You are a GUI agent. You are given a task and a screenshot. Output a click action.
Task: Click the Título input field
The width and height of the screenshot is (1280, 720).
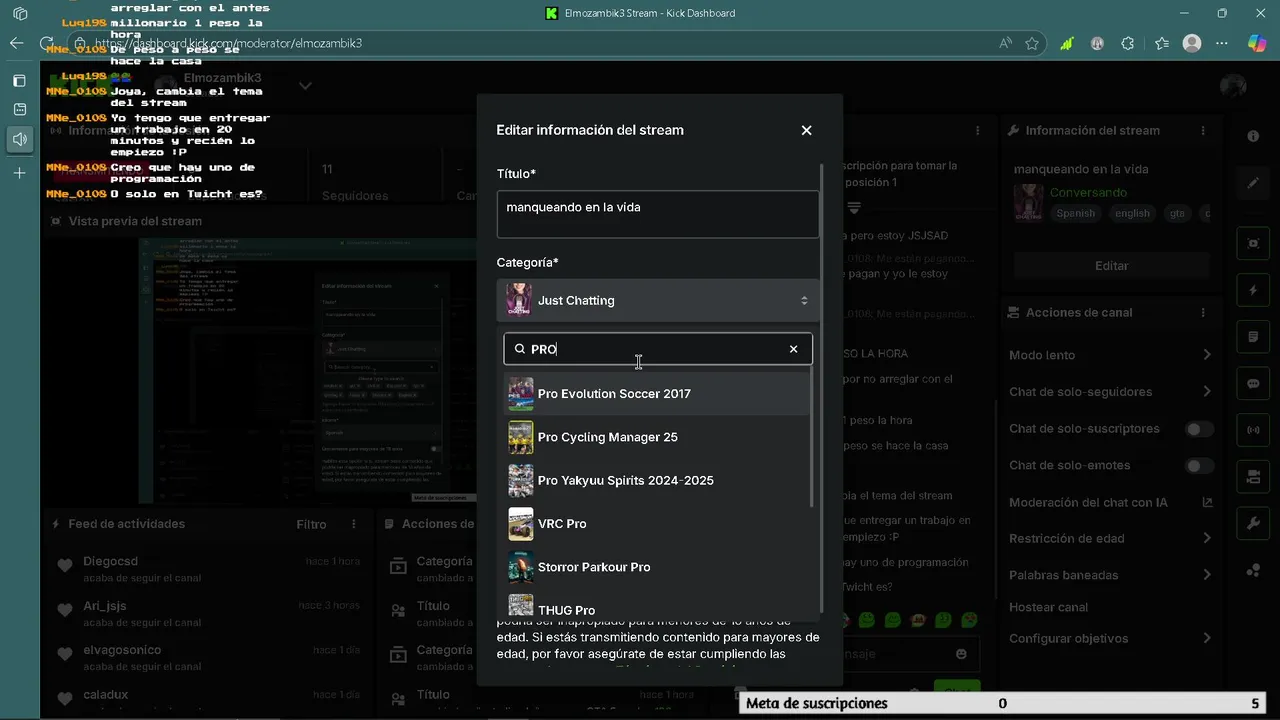[658, 214]
